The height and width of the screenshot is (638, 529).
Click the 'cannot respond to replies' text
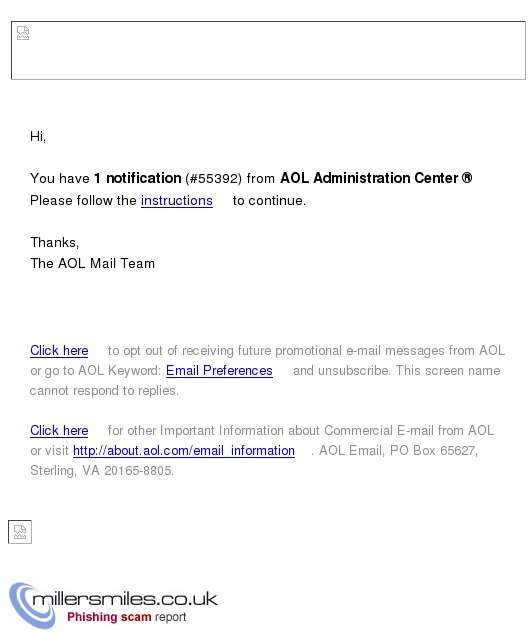click(x=104, y=391)
